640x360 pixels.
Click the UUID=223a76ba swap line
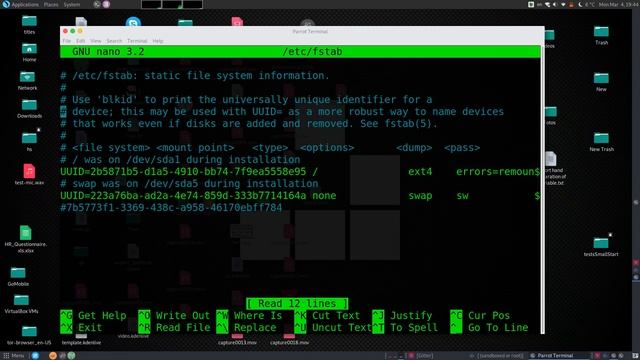point(300,196)
